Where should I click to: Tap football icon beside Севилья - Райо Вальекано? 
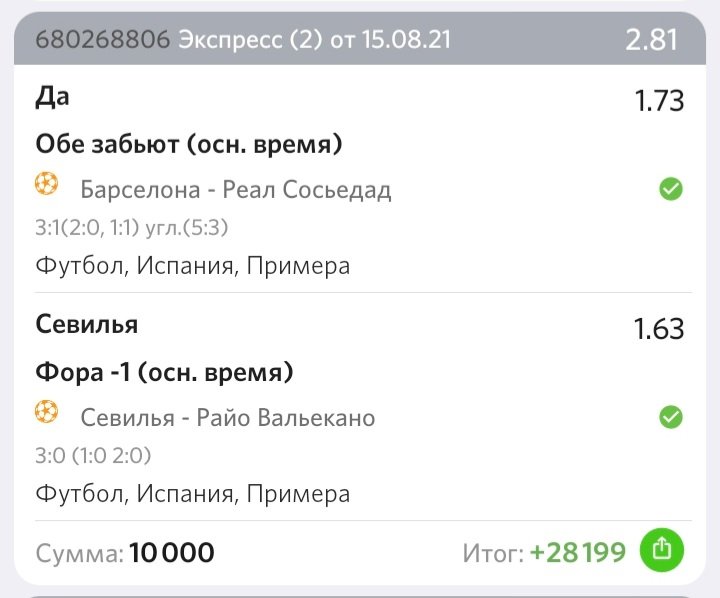[46, 412]
